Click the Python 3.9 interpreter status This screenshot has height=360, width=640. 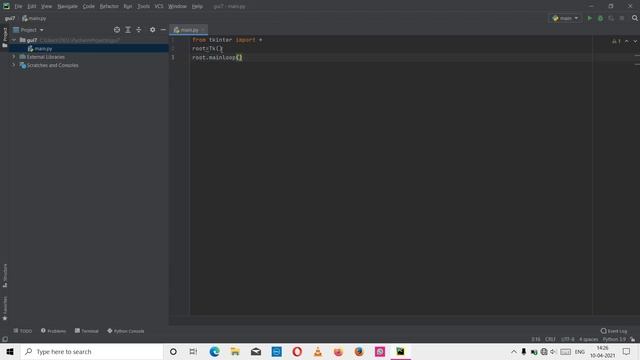pos(614,339)
